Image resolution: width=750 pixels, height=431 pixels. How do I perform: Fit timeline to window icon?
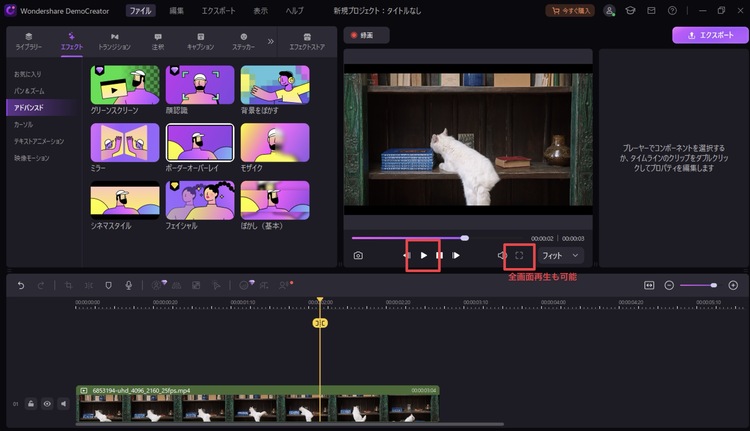click(x=649, y=286)
